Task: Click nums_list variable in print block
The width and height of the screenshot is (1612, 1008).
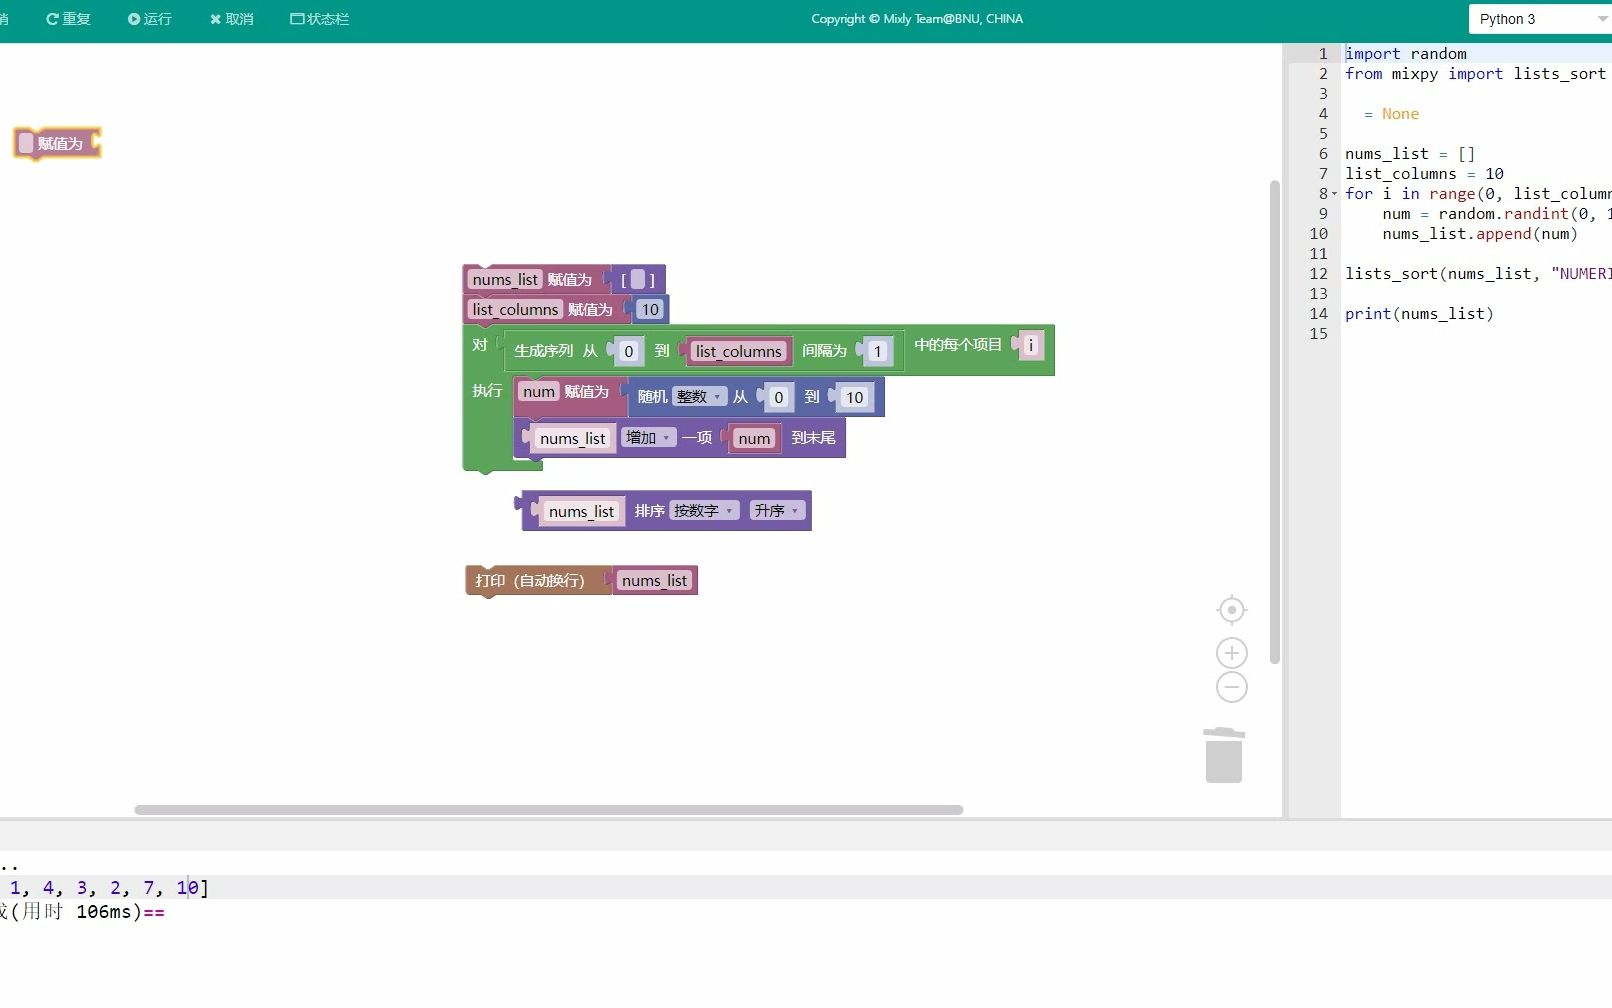Action: pos(654,581)
